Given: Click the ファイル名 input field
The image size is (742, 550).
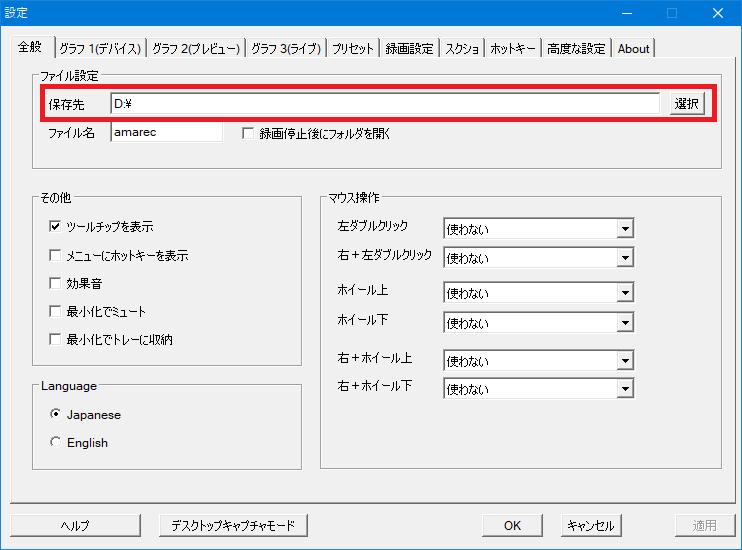Looking at the screenshot, I should click(x=166, y=132).
